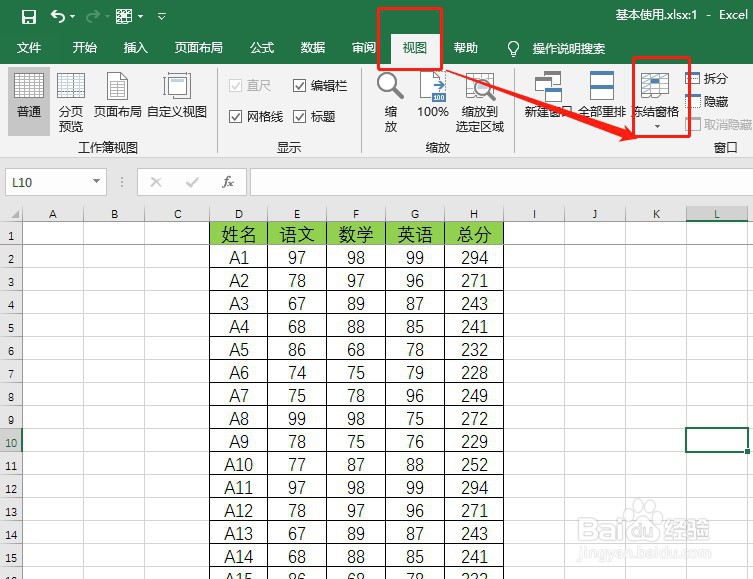The height and width of the screenshot is (579, 753).
Task: Click the lightbulb tell-me icon
Action: [513, 48]
